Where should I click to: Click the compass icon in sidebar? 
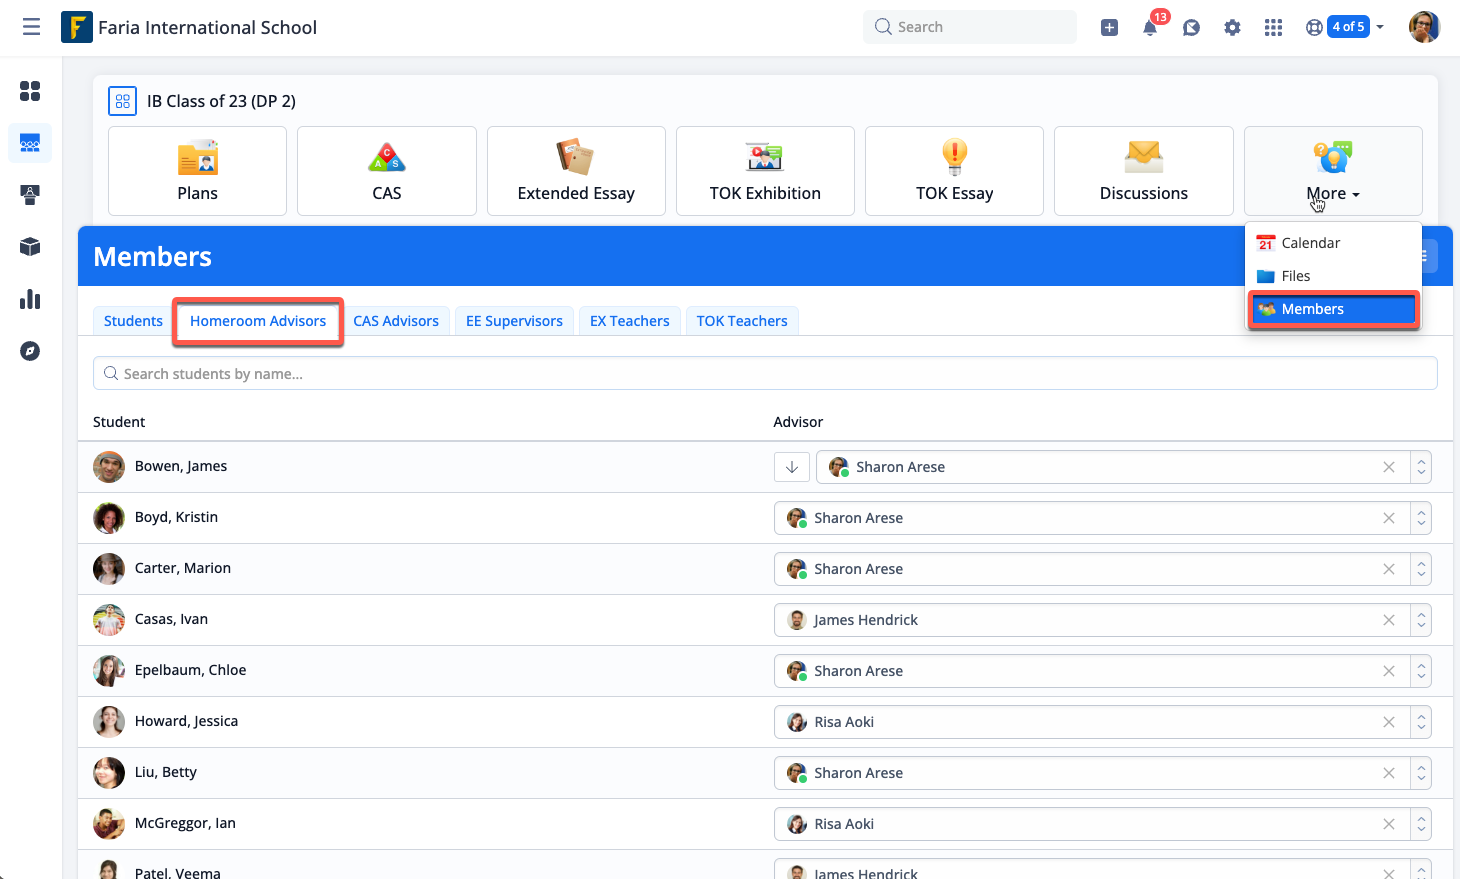[30, 351]
